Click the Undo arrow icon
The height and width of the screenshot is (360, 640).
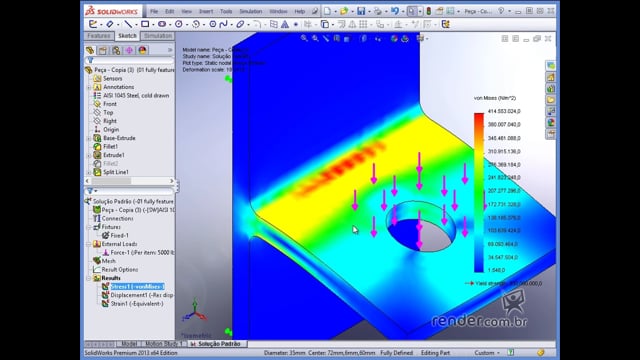(394, 11)
